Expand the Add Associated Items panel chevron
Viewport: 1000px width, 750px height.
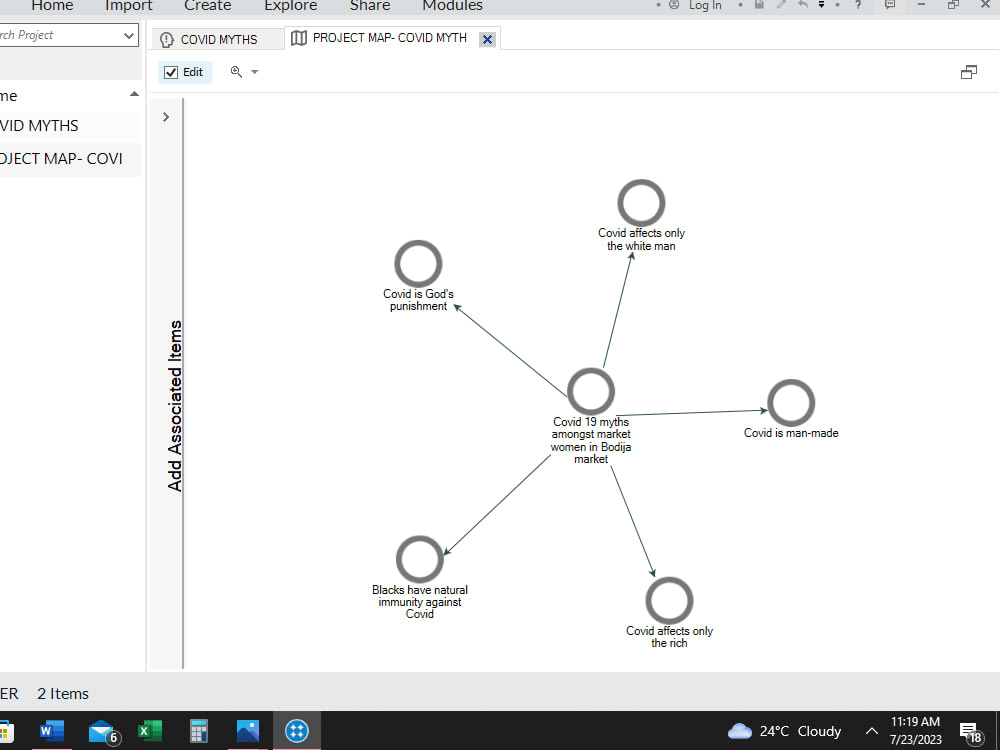165,116
